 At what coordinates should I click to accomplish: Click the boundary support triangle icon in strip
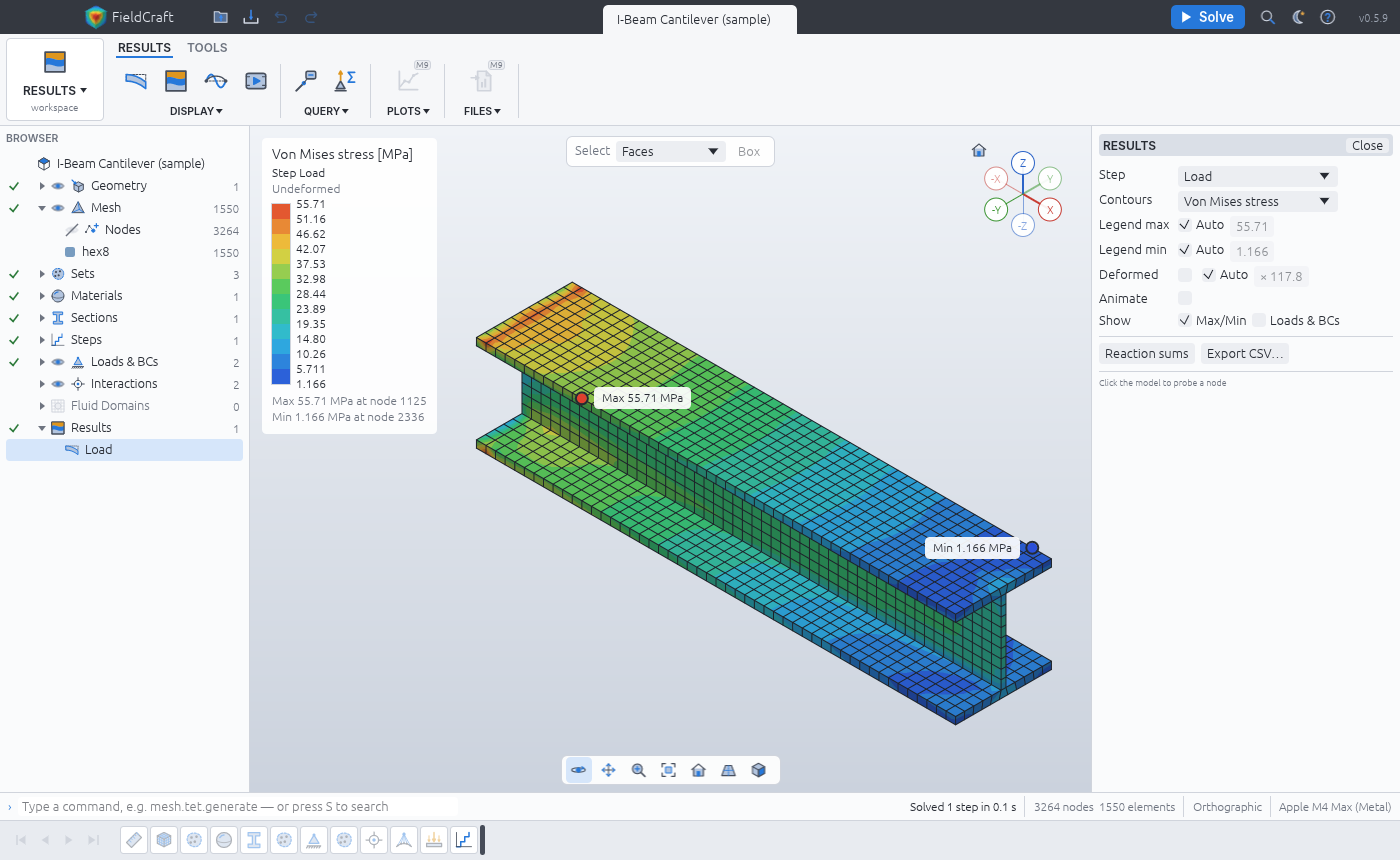pos(314,840)
